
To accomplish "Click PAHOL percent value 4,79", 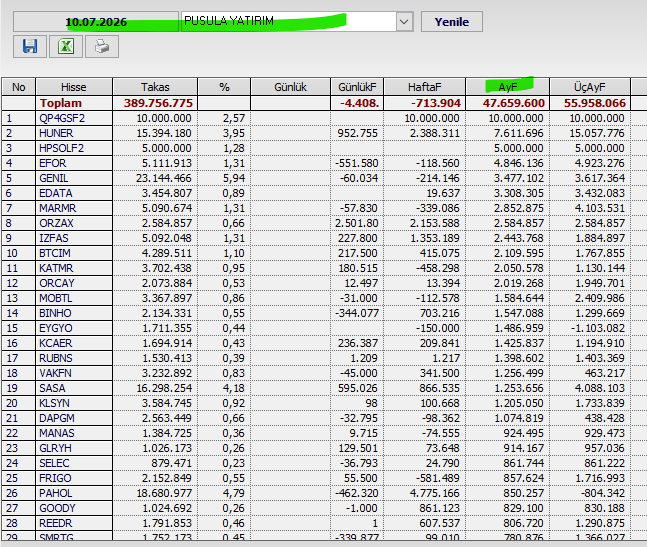I will tap(234, 493).
